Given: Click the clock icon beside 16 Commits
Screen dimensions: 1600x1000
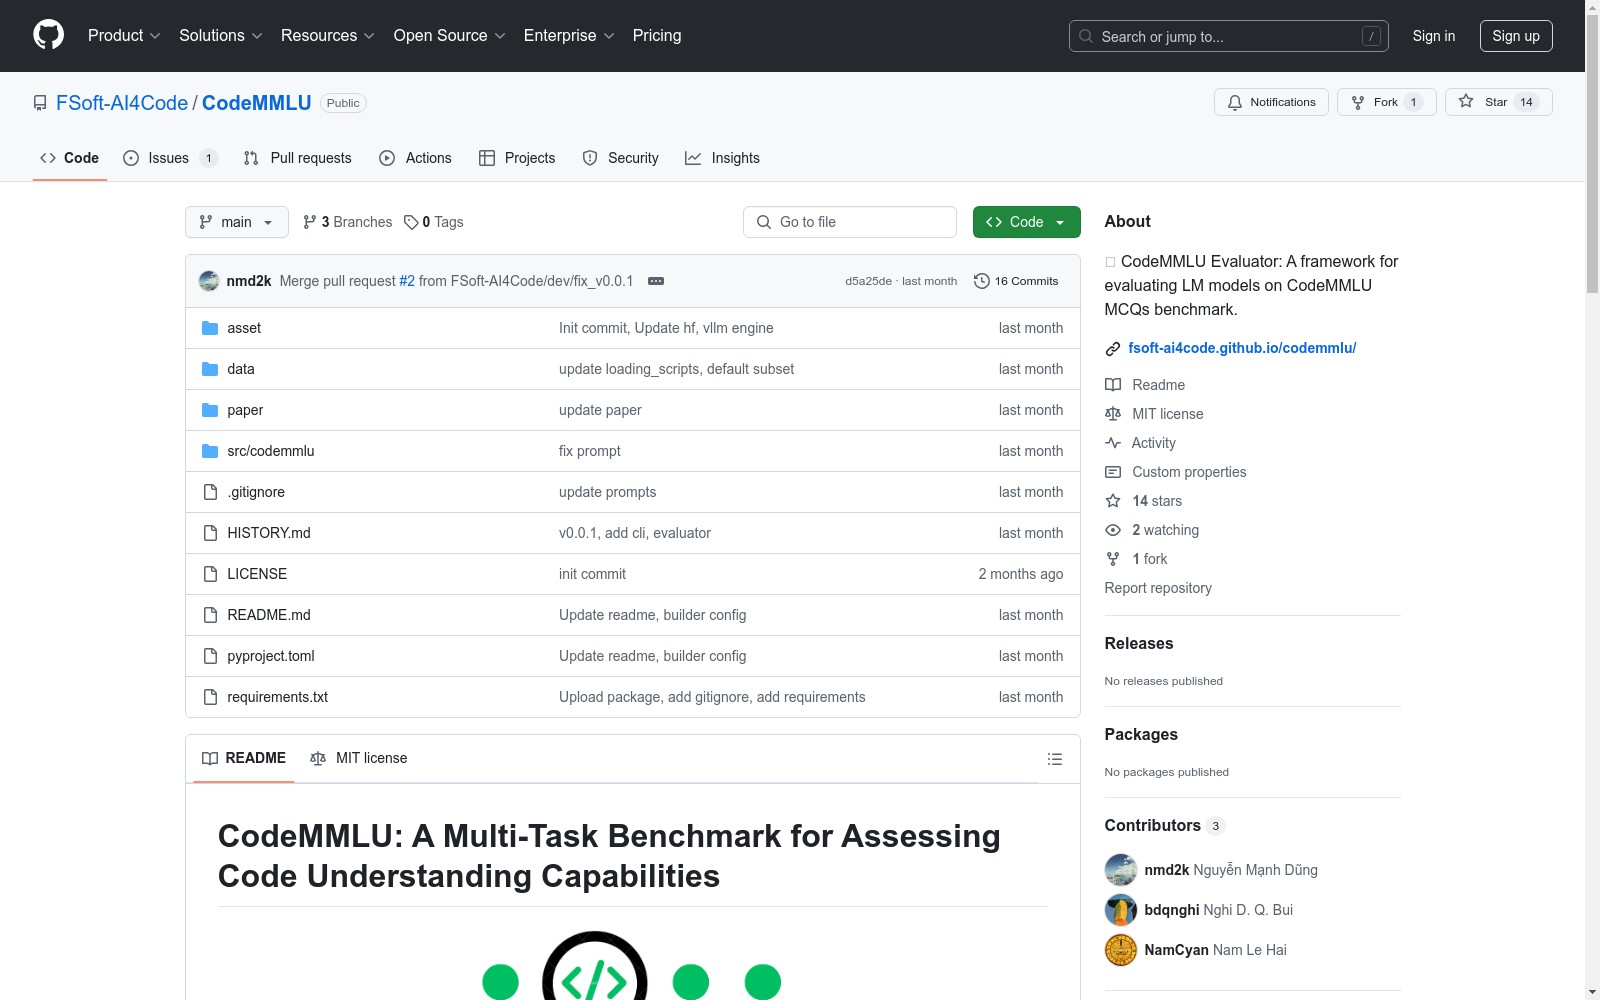Looking at the screenshot, I should click(x=982, y=281).
